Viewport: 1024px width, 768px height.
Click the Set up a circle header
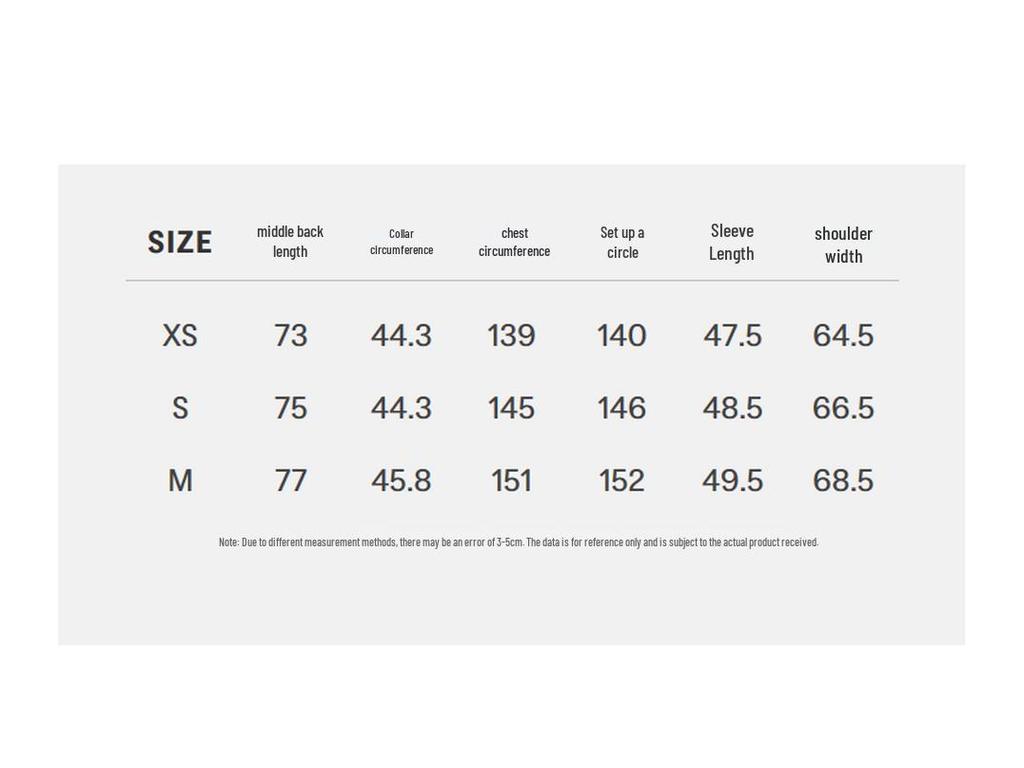[622, 242]
